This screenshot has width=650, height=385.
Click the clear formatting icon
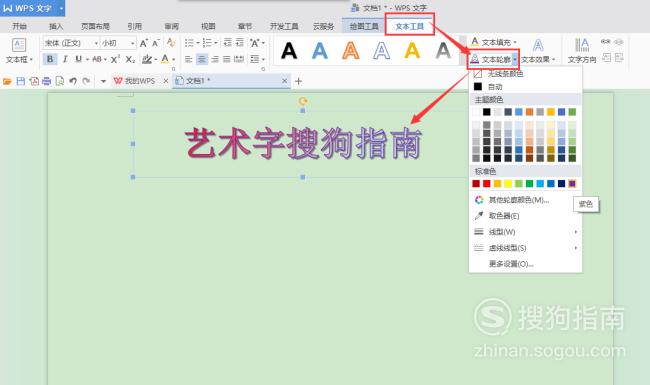(170, 43)
